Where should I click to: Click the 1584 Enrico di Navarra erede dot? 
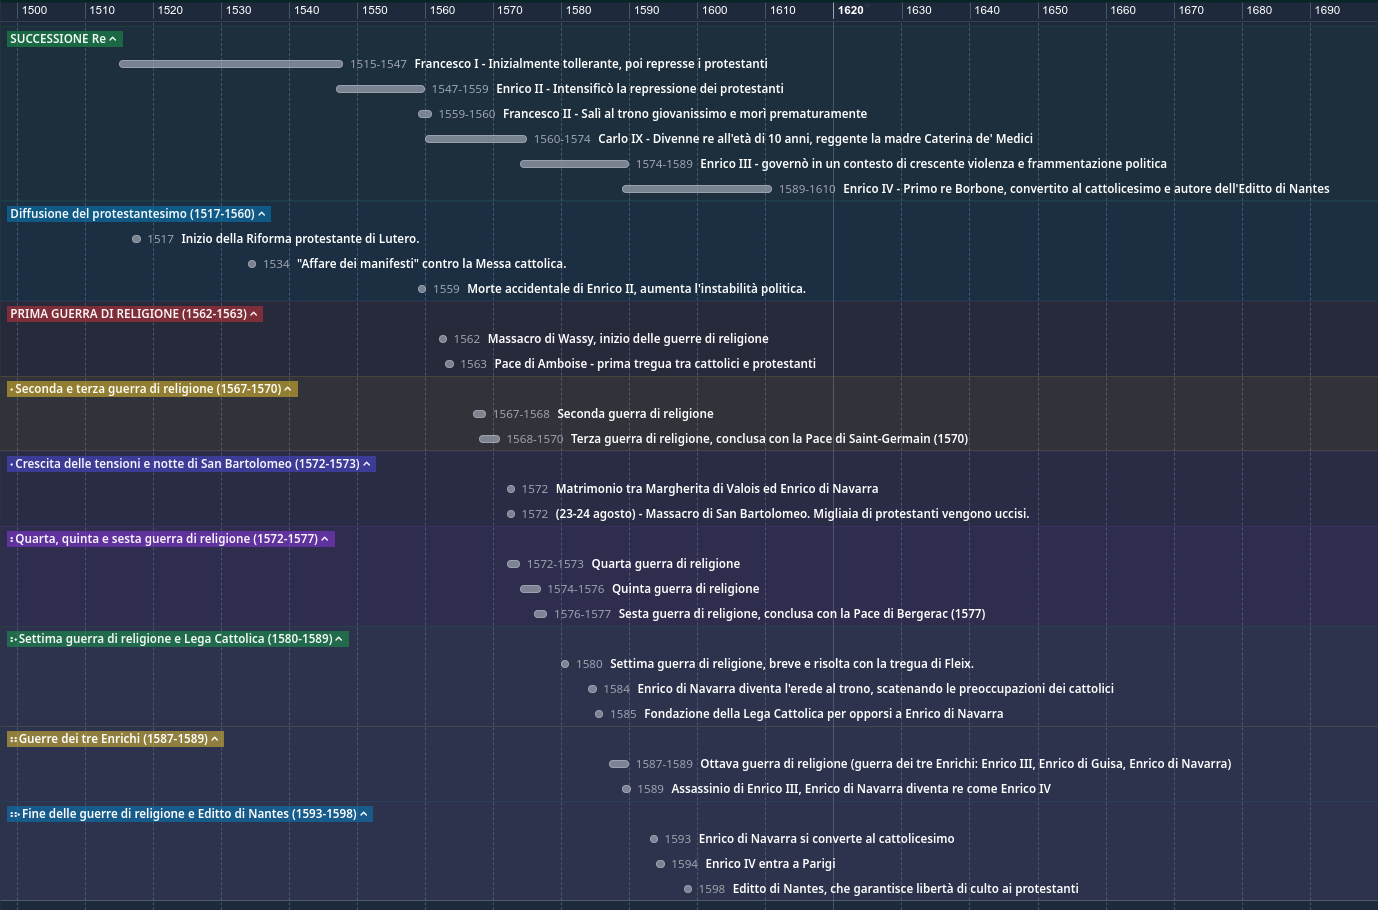tap(593, 689)
